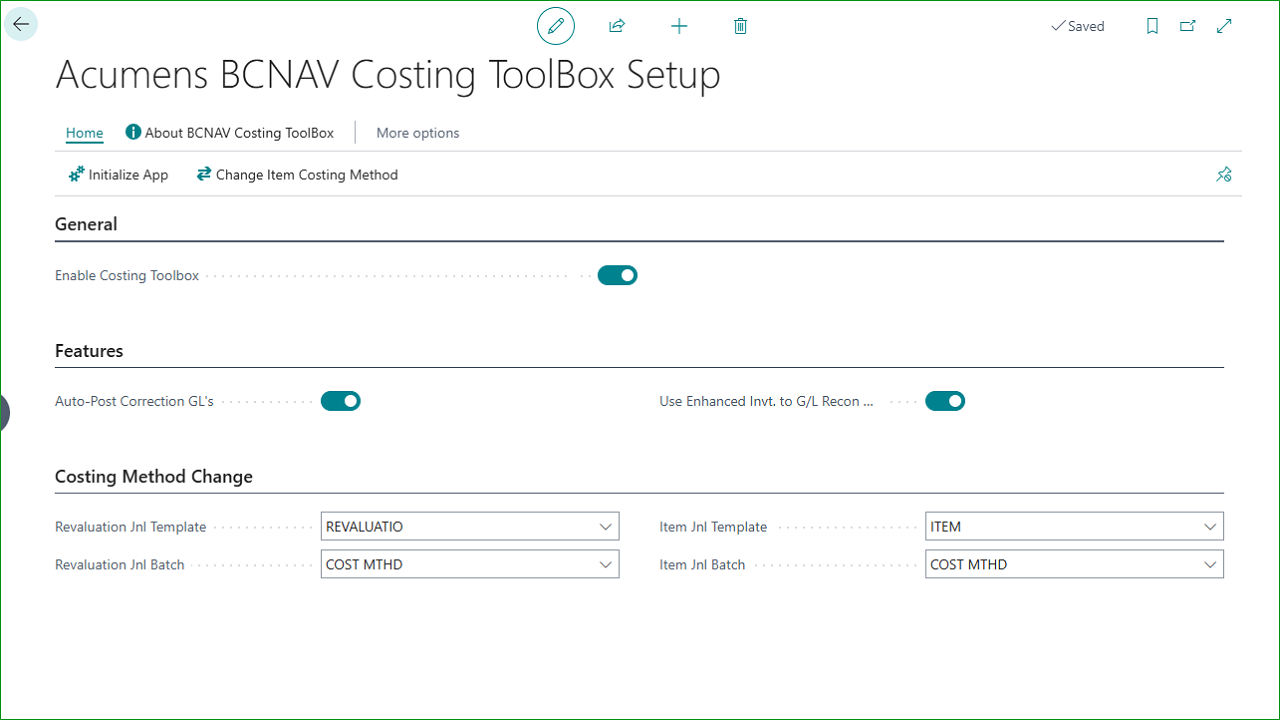Collapse the Costing Method Change section heading
Image resolution: width=1280 pixels, height=720 pixels.
tap(154, 477)
